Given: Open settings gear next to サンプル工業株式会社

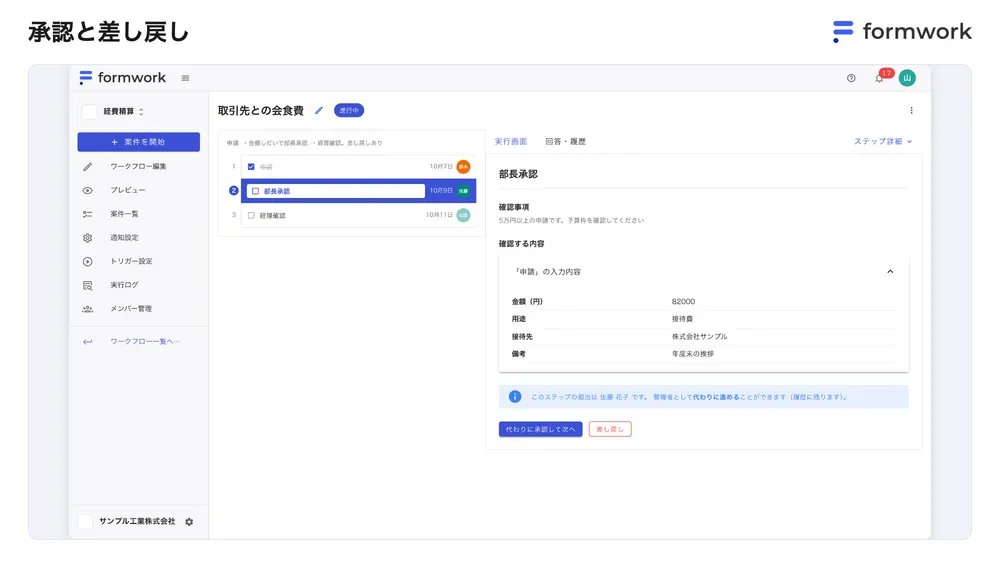Looking at the screenshot, I should pyautogui.click(x=189, y=521).
